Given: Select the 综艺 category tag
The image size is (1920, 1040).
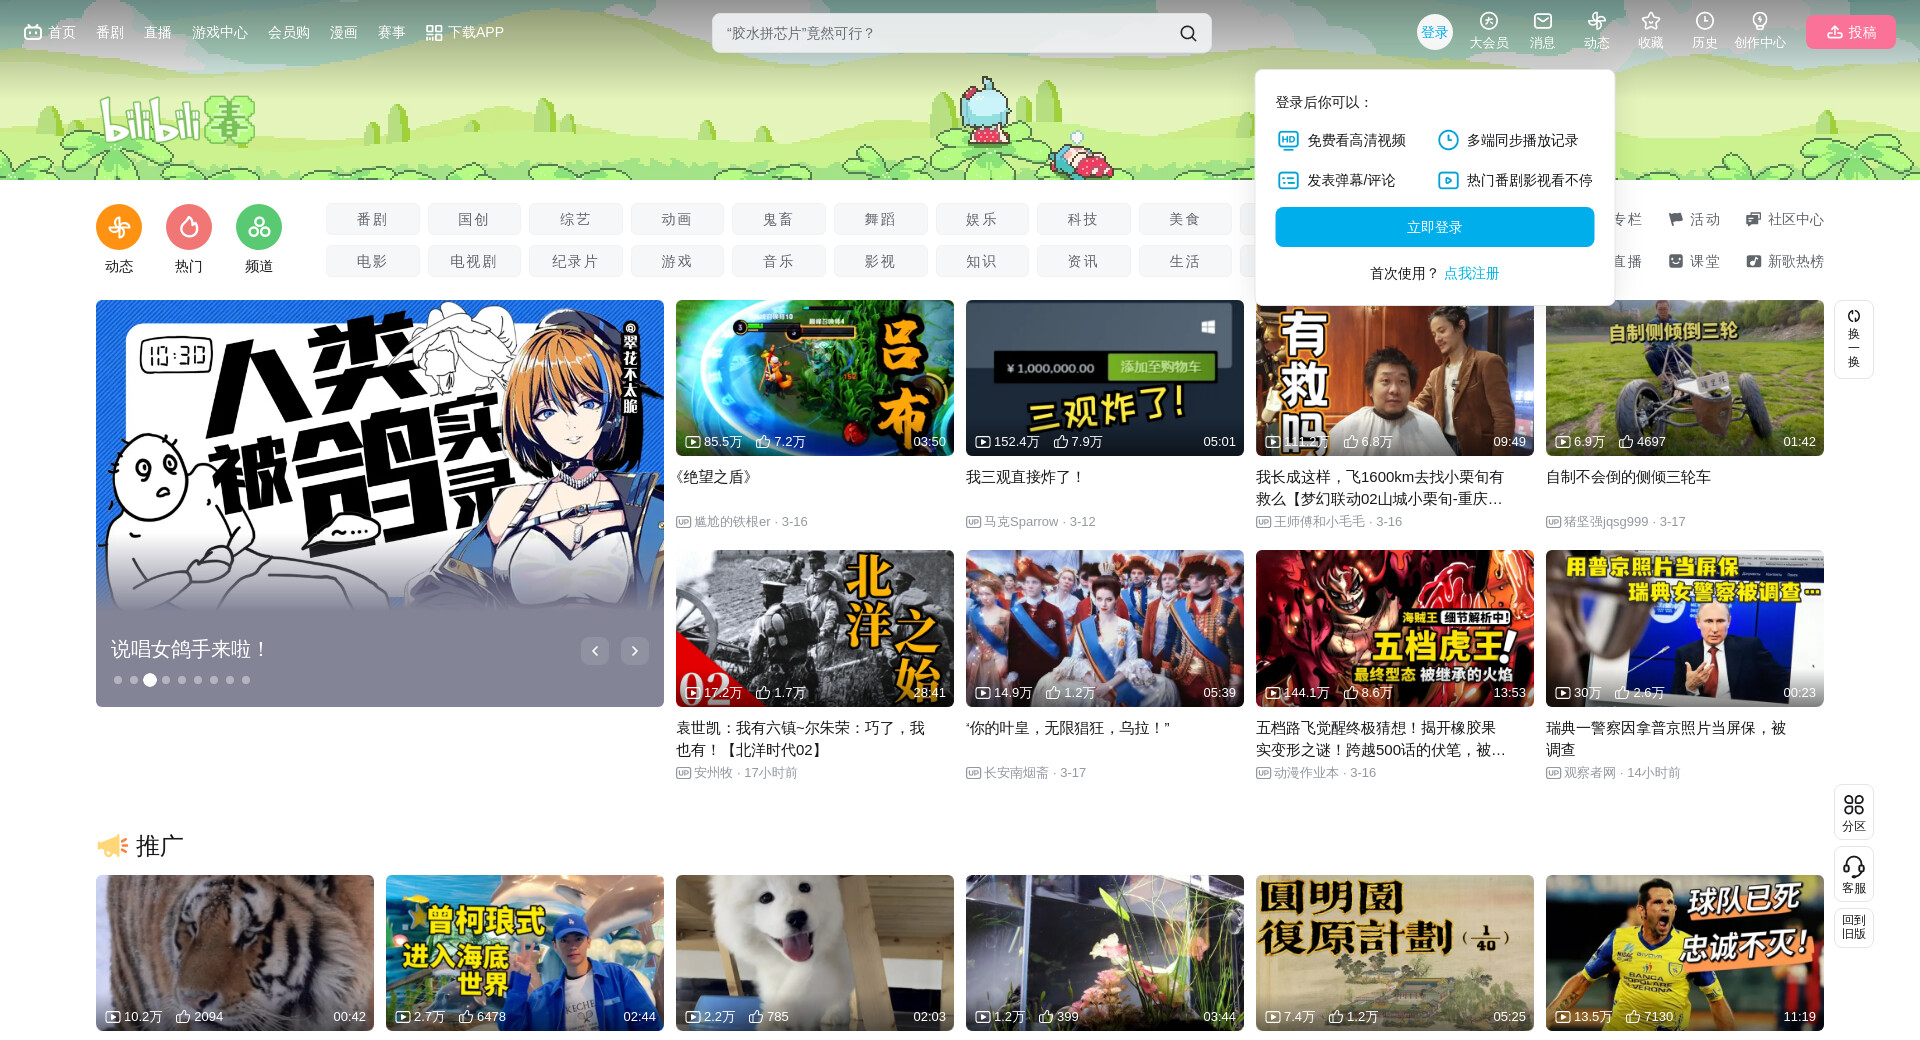Looking at the screenshot, I should pyautogui.click(x=576, y=219).
